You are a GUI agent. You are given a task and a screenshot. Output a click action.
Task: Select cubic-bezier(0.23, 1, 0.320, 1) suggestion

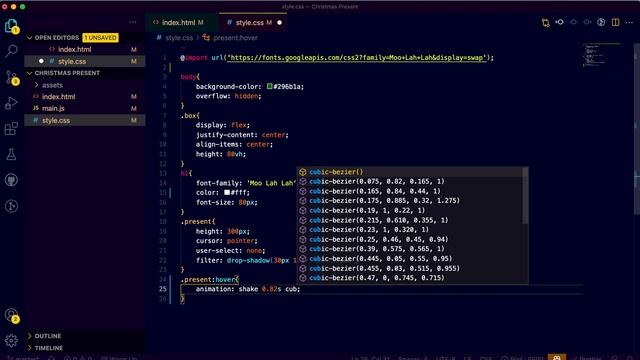(410, 230)
